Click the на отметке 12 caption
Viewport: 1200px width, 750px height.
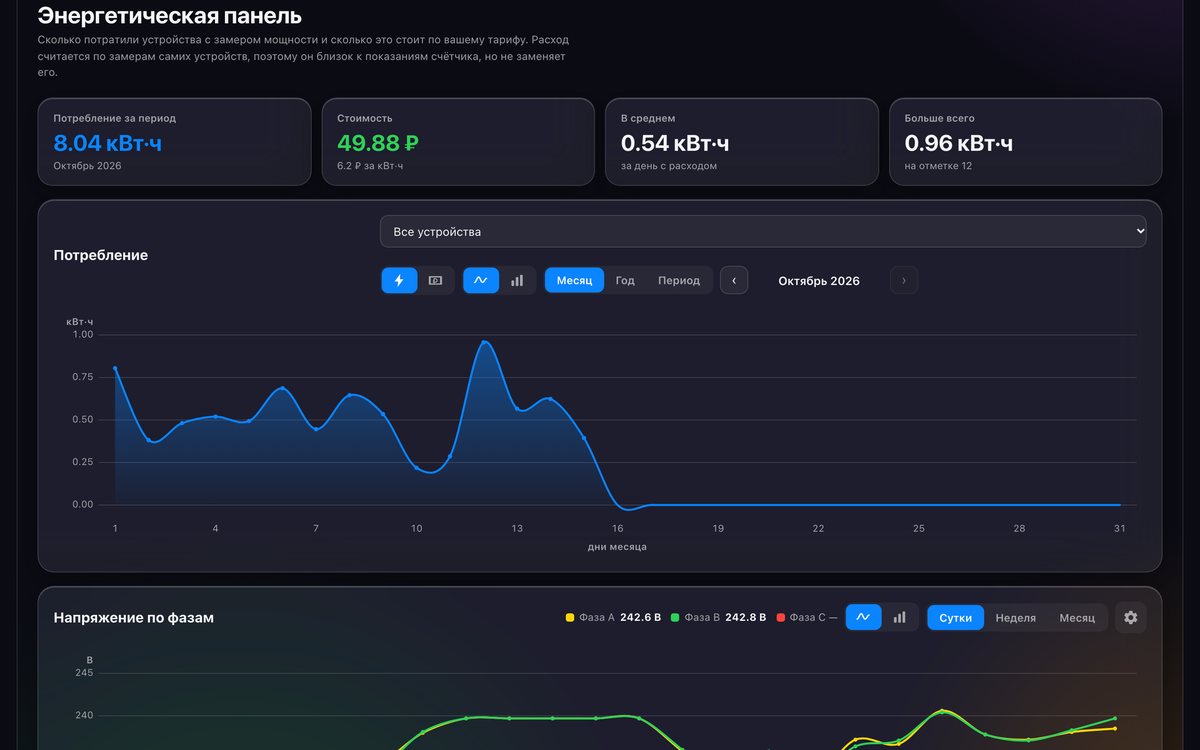point(938,166)
